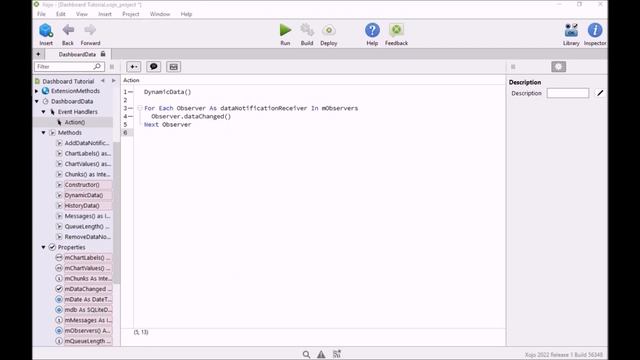Click the navigator Filter search field
640x360 pixels.
click(x=69, y=67)
